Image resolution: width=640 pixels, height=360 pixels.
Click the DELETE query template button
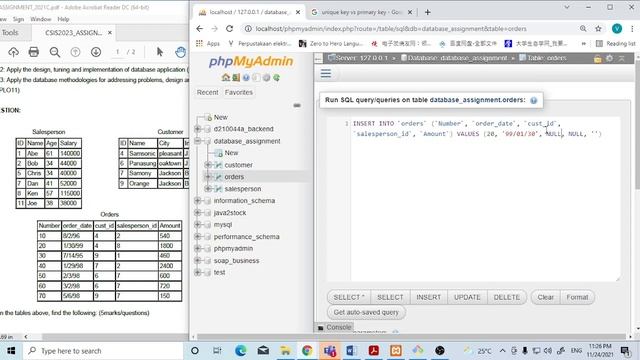coord(507,297)
